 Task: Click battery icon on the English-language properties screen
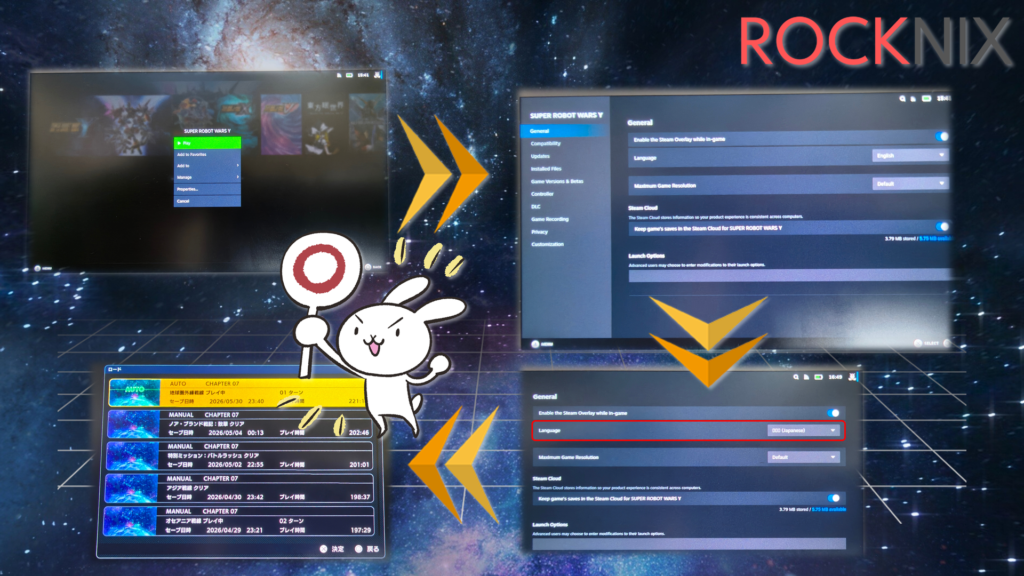click(x=926, y=99)
